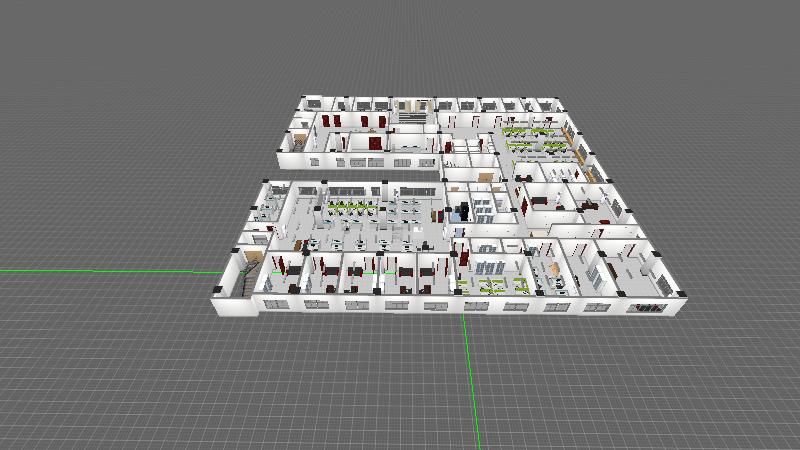Click the black column at the front-left building corner

pos(216,290)
